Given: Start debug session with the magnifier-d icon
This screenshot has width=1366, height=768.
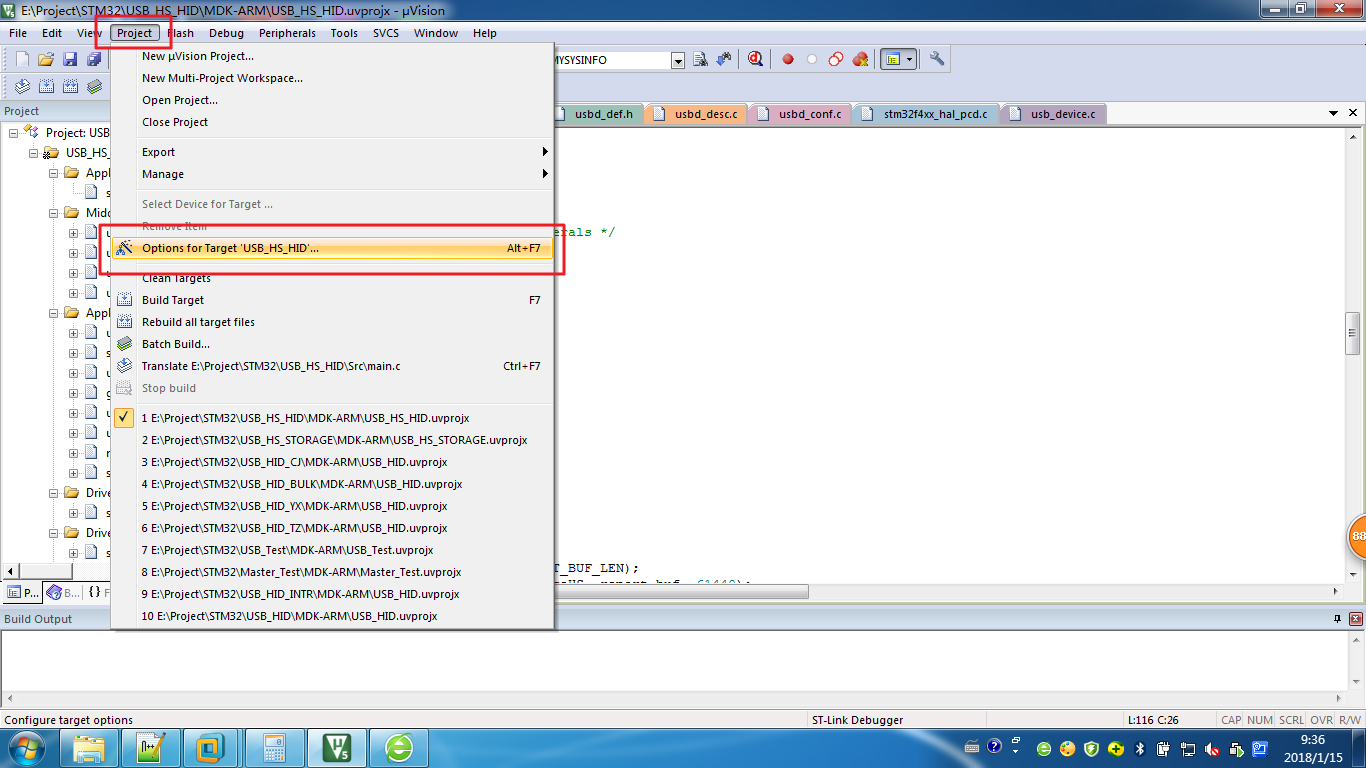Looking at the screenshot, I should coord(756,60).
